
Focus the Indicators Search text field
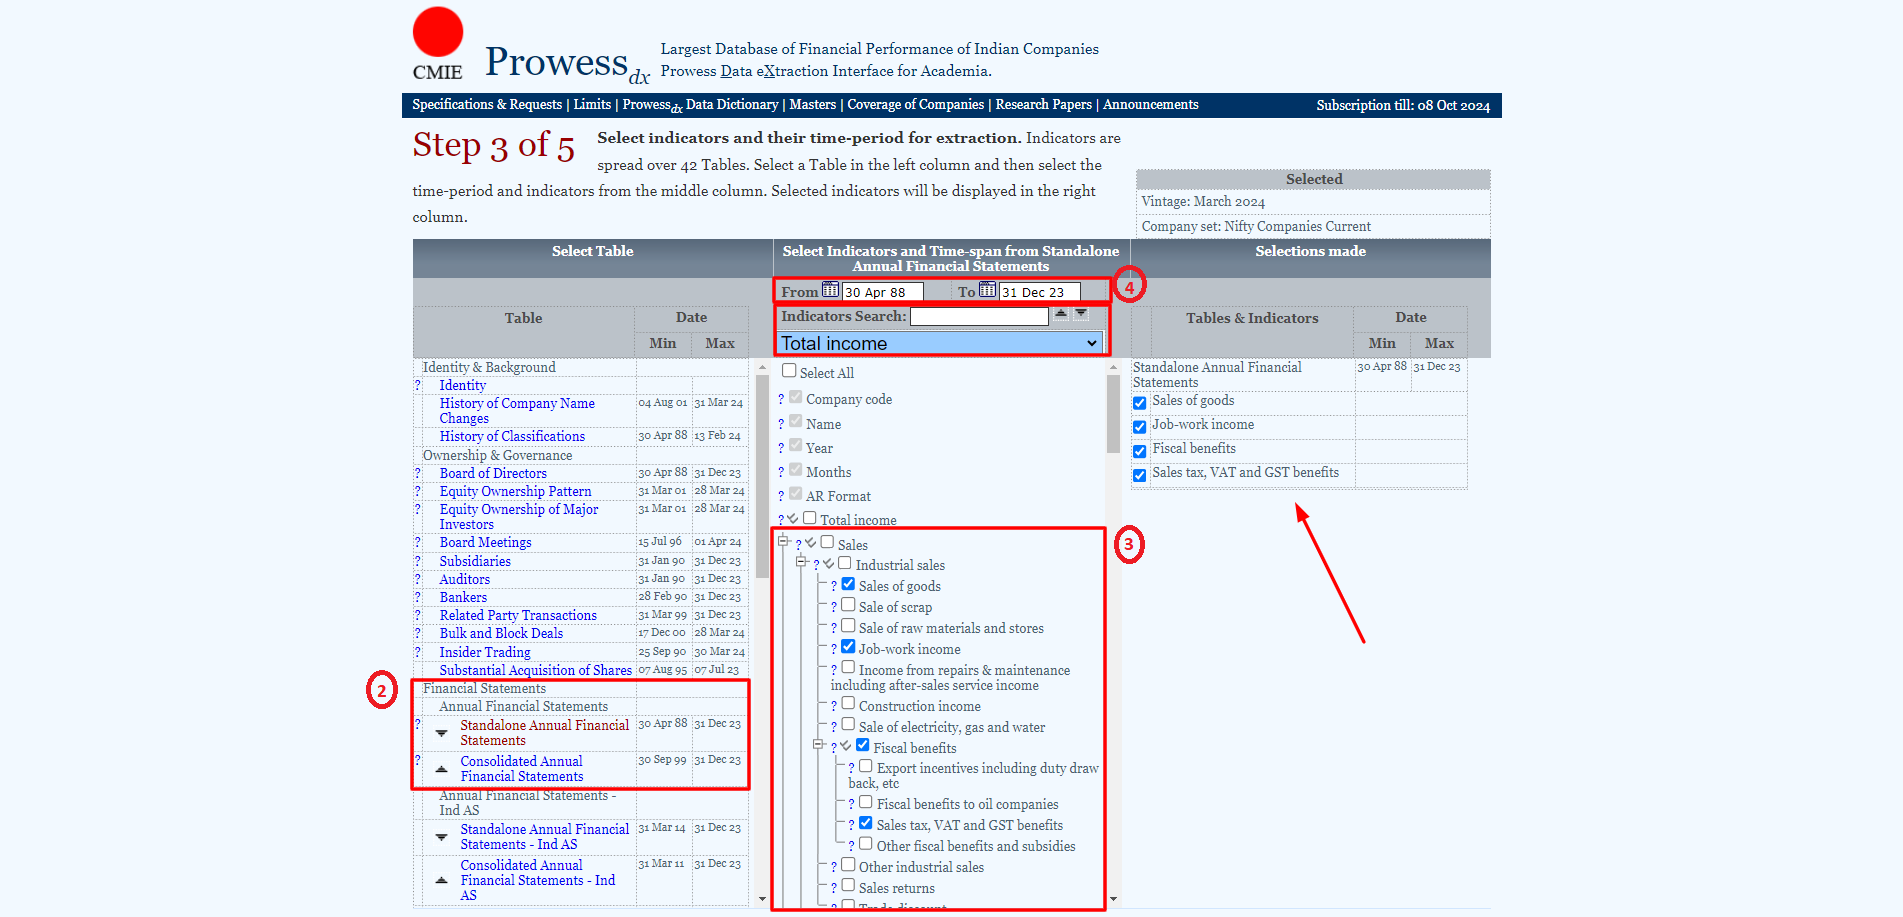(x=979, y=316)
